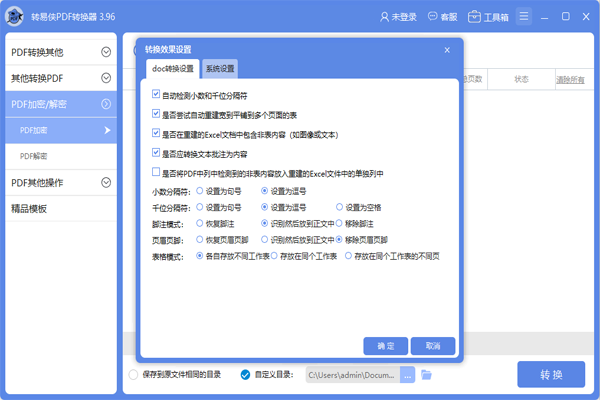
Task: Click the output directory path field
Action: 350,375
